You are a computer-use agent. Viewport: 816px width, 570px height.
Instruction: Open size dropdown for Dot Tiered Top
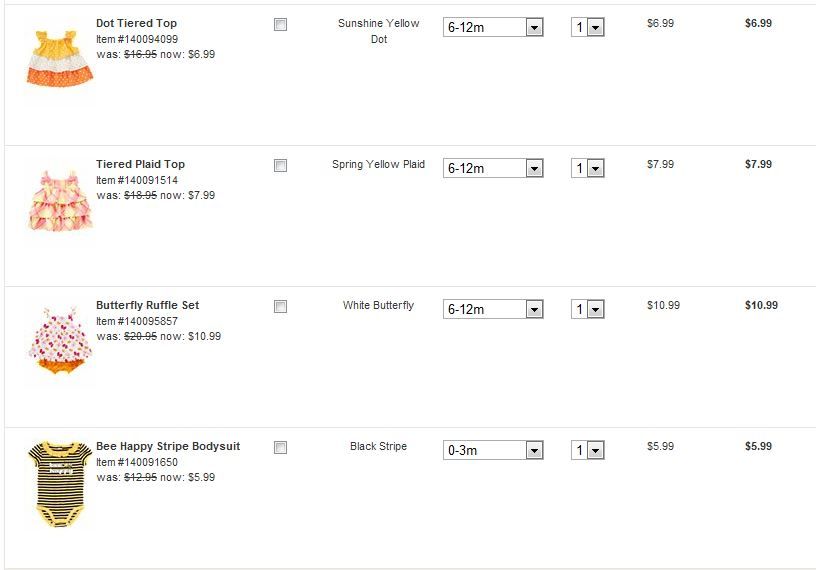click(x=493, y=28)
